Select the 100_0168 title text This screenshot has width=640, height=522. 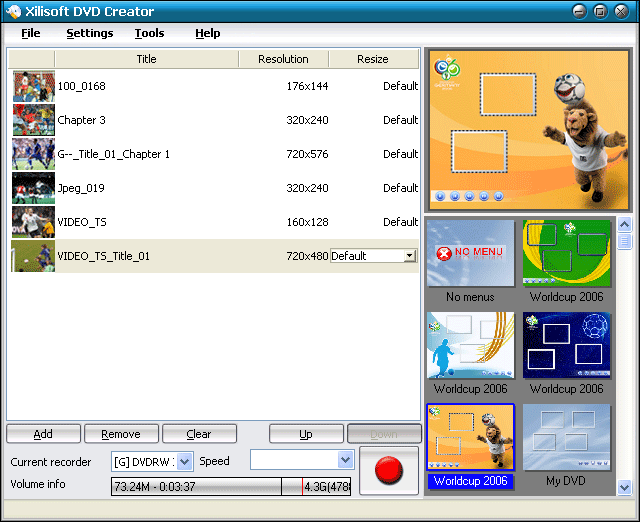click(82, 86)
